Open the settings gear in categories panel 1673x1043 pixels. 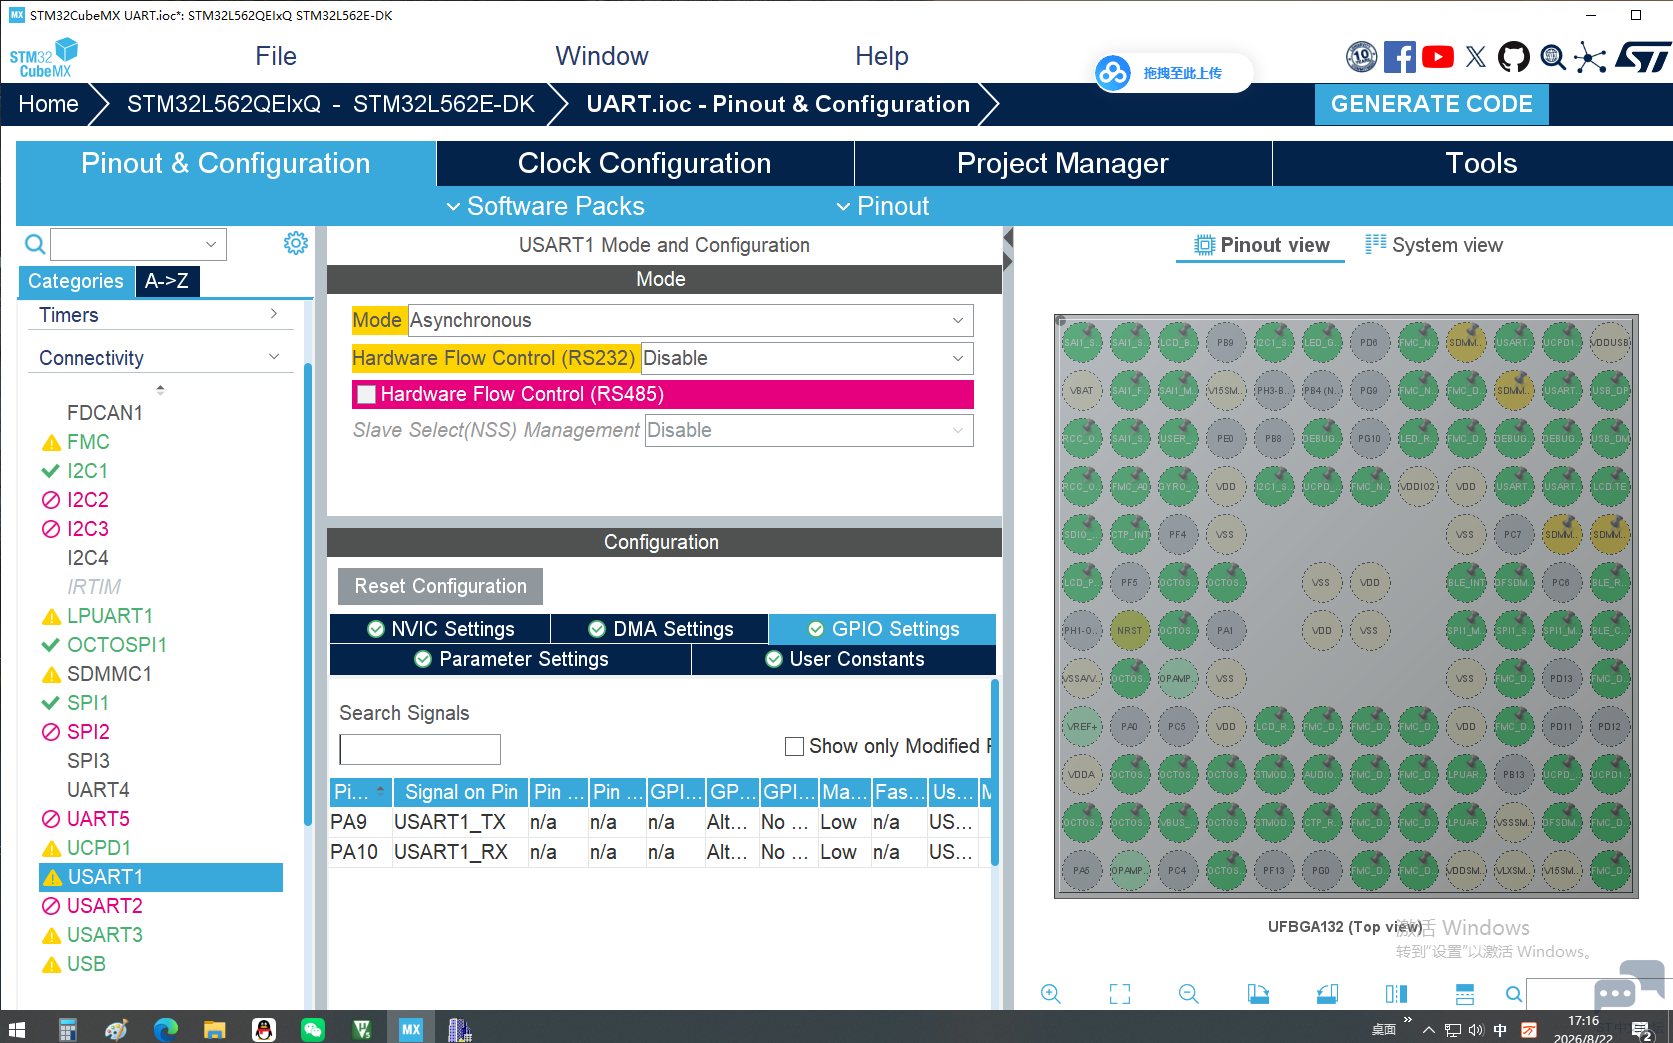(x=295, y=243)
